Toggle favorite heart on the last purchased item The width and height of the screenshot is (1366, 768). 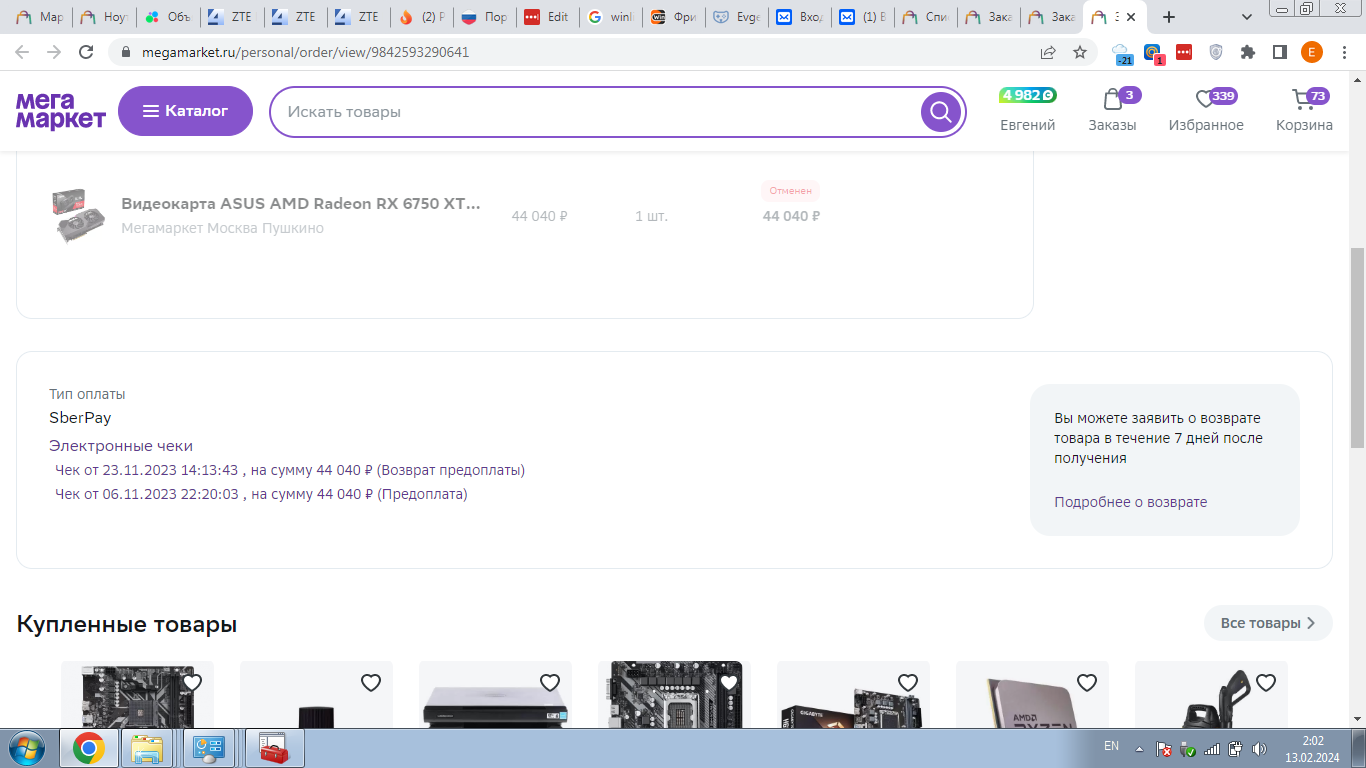(x=1266, y=683)
